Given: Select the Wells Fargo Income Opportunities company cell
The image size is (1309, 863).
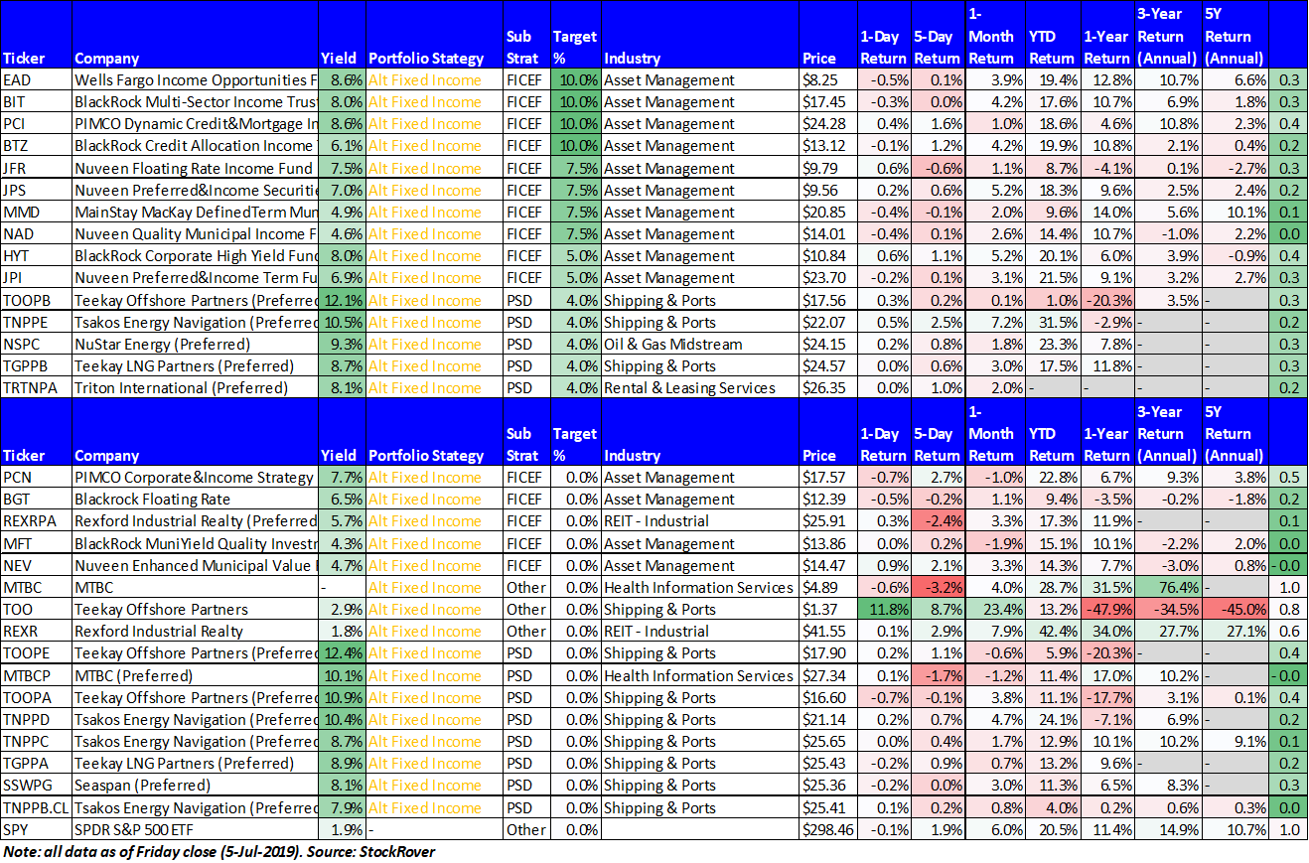Looking at the screenshot, I should pyautogui.click(x=195, y=80).
